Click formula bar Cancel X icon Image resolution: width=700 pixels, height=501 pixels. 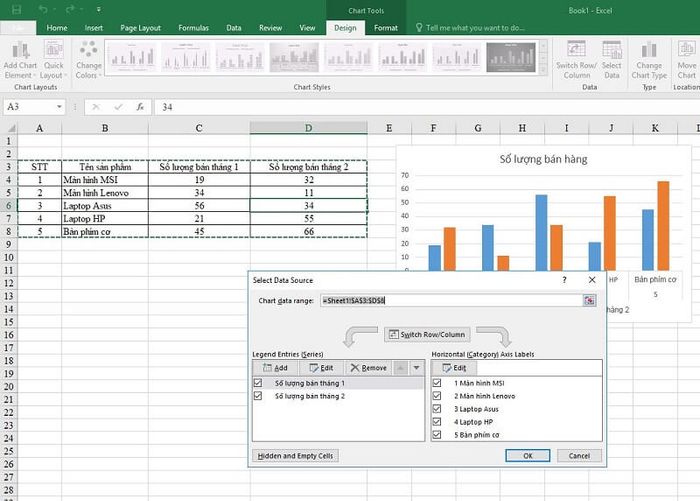[96, 107]
